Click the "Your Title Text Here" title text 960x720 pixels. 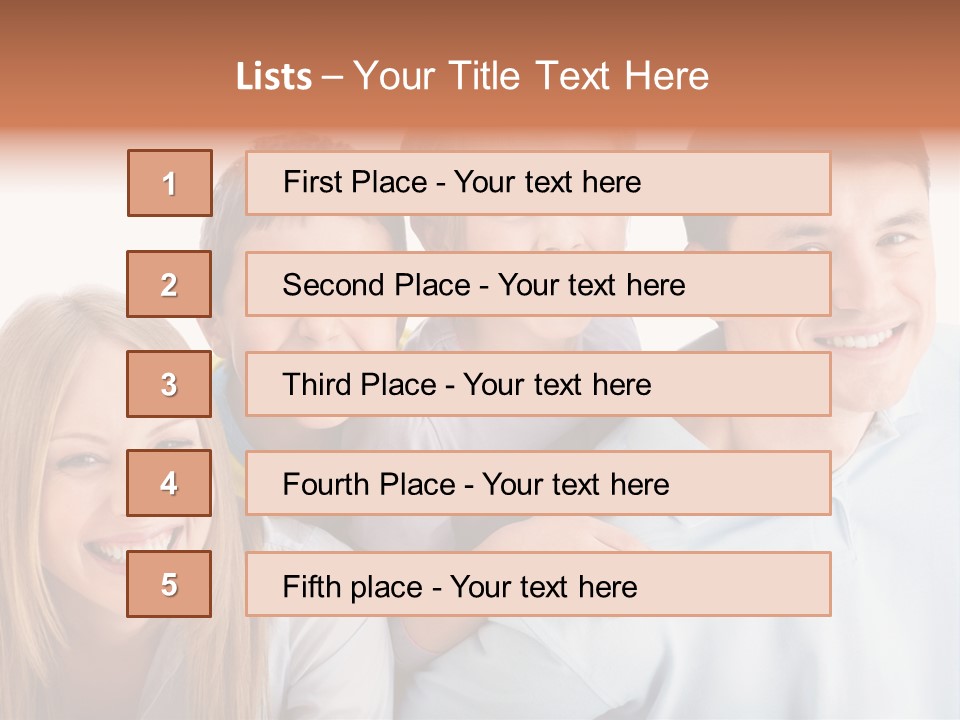coord(530,76)
